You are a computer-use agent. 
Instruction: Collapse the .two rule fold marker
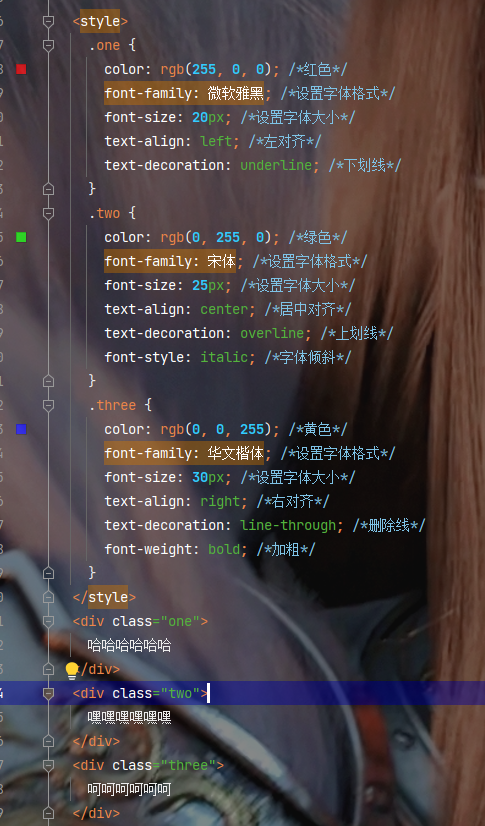coord(48,213)
